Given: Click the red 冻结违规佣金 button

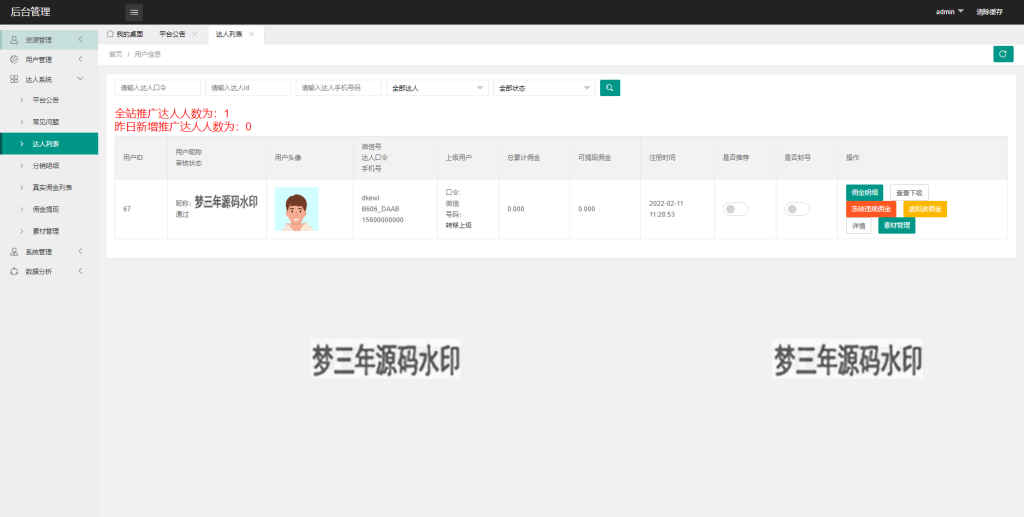Looking at the screenshot, I should coord(871,209).
